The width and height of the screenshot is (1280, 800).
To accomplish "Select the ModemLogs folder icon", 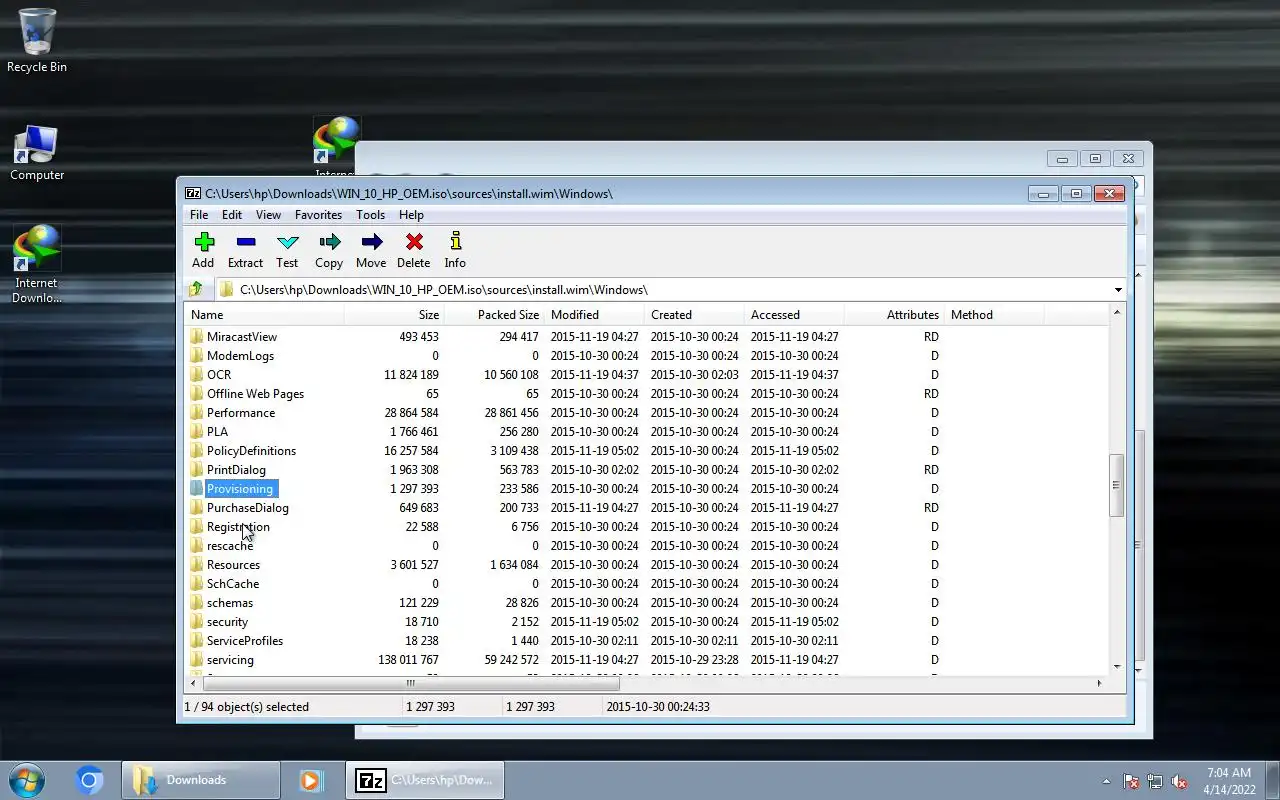I will [196, 356].
